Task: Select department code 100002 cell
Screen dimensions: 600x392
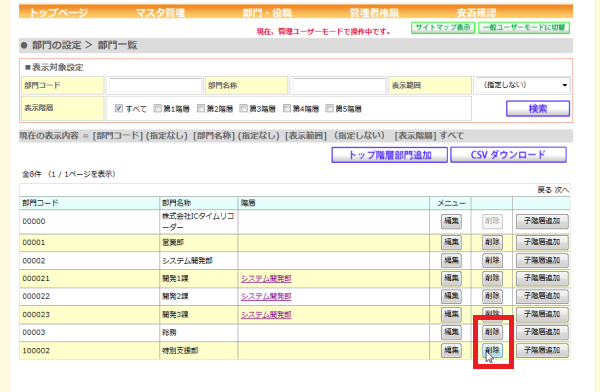Action: [90, 350]
